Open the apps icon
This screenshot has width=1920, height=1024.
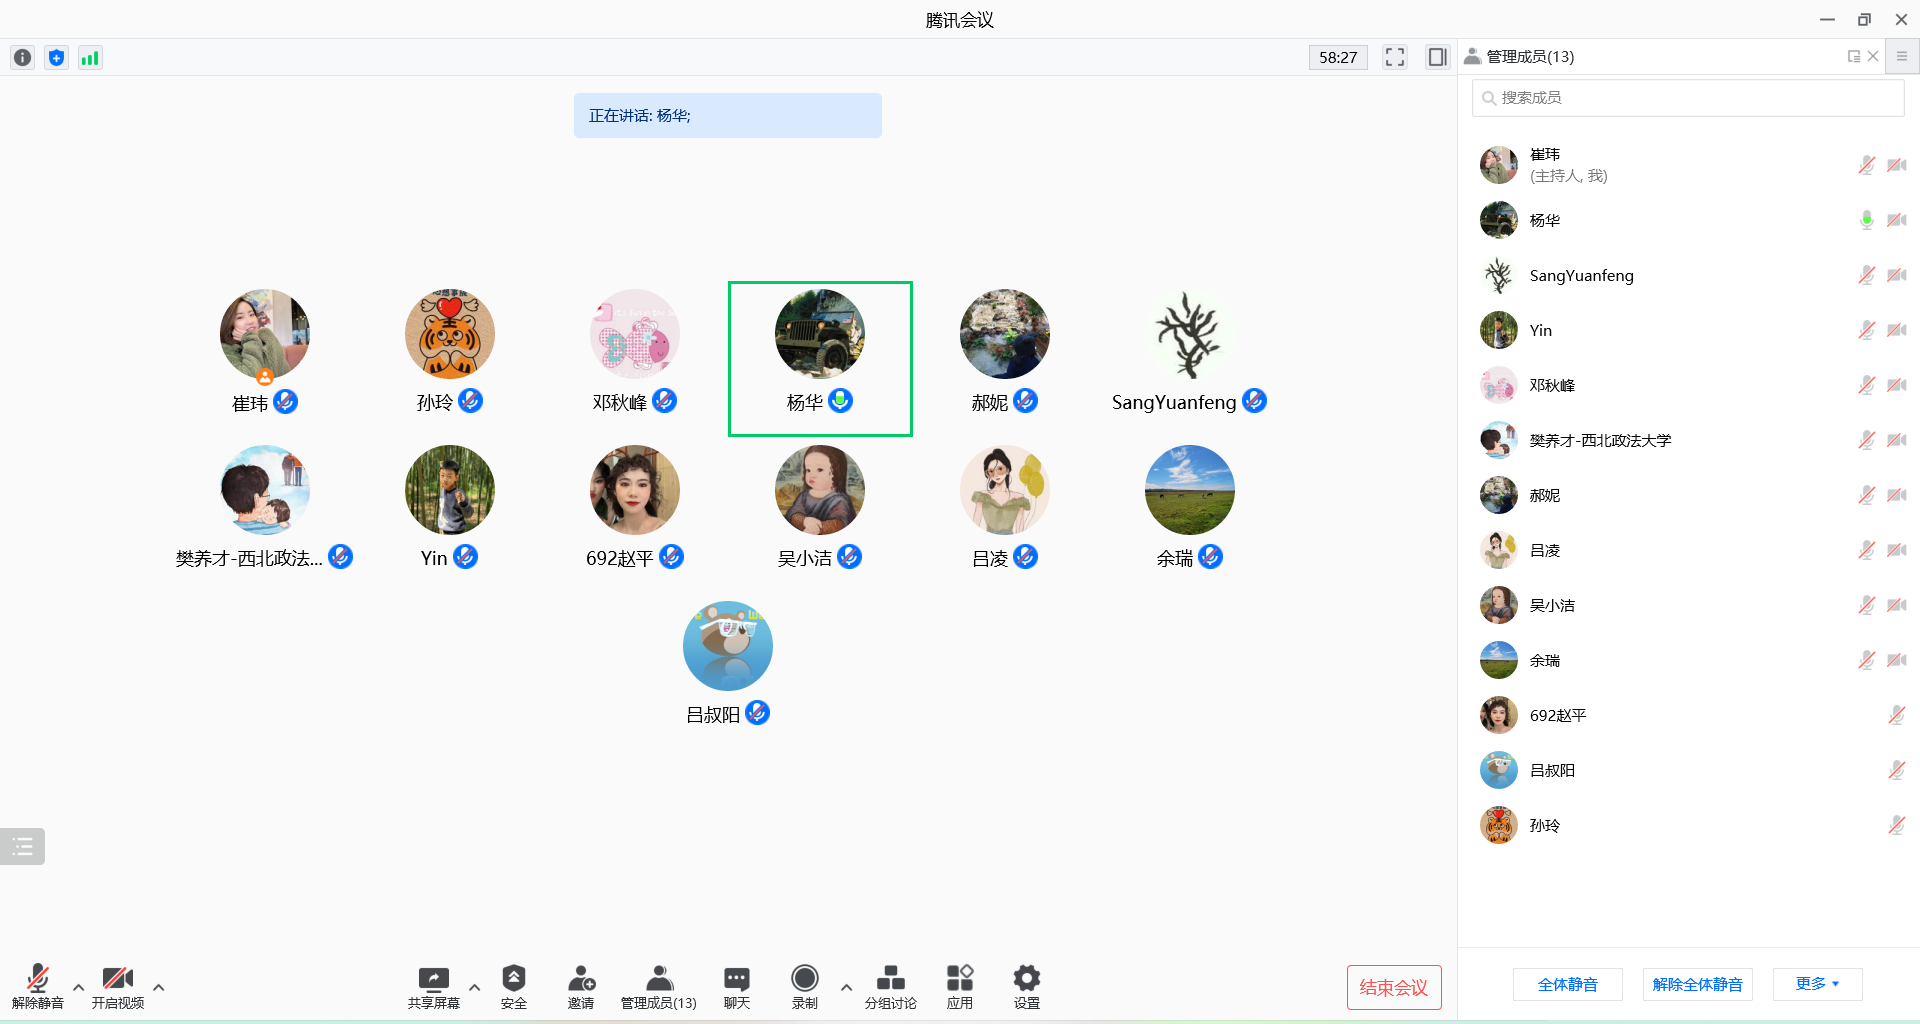[959, 978]
